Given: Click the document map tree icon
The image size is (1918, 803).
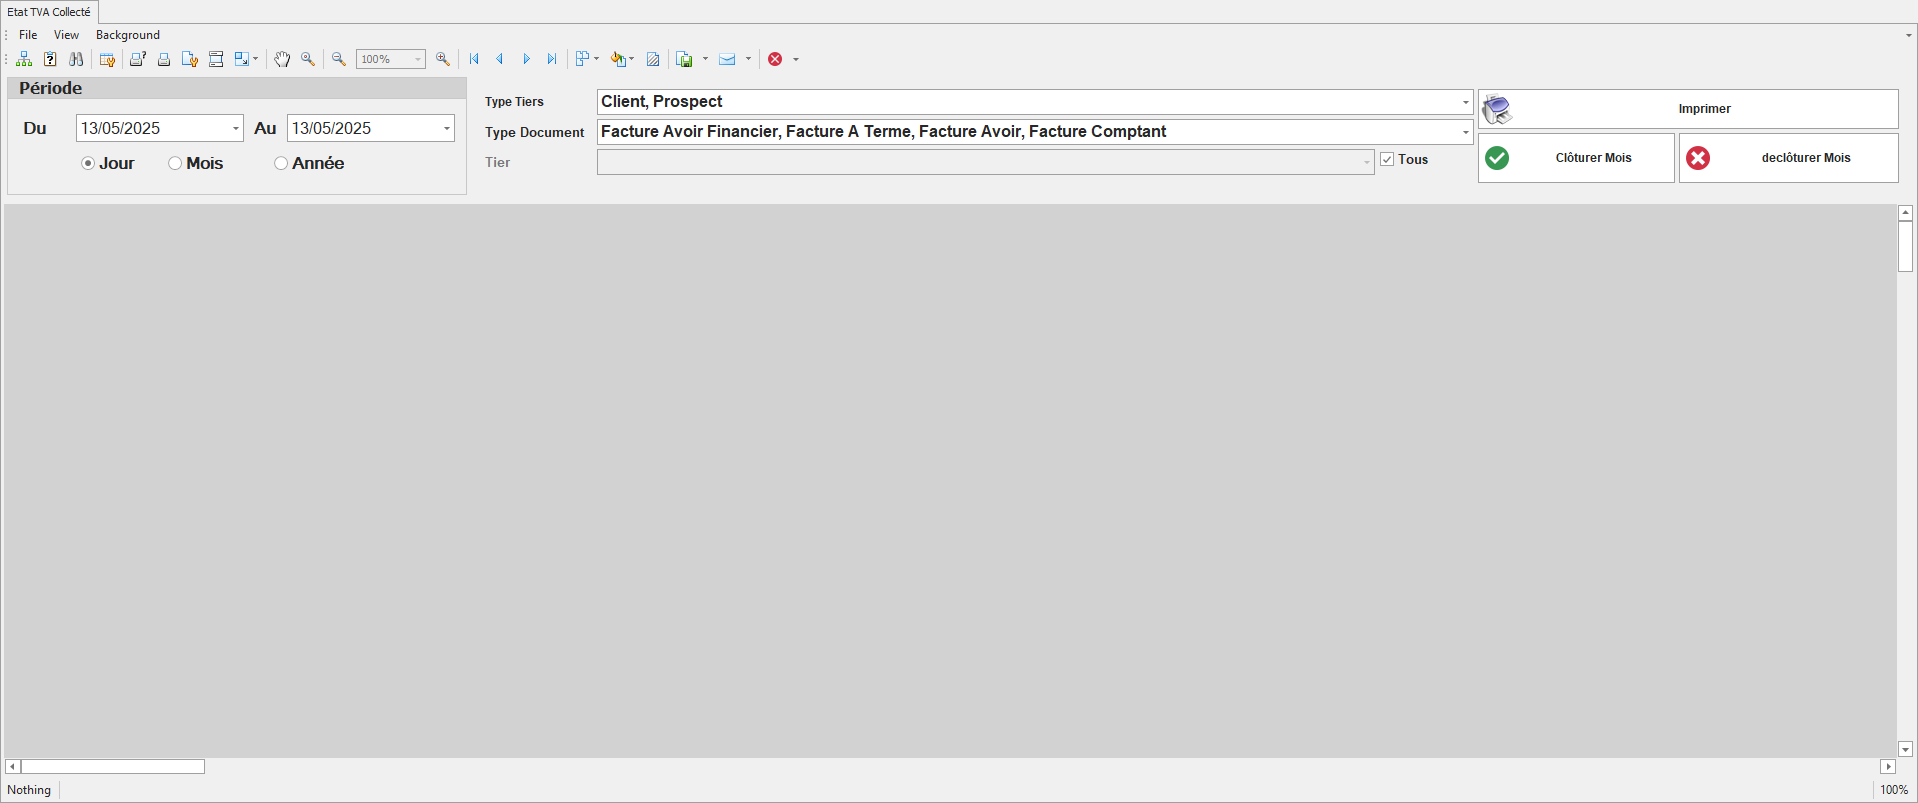Looking at the screenshot, I should [x=24, y=60].
